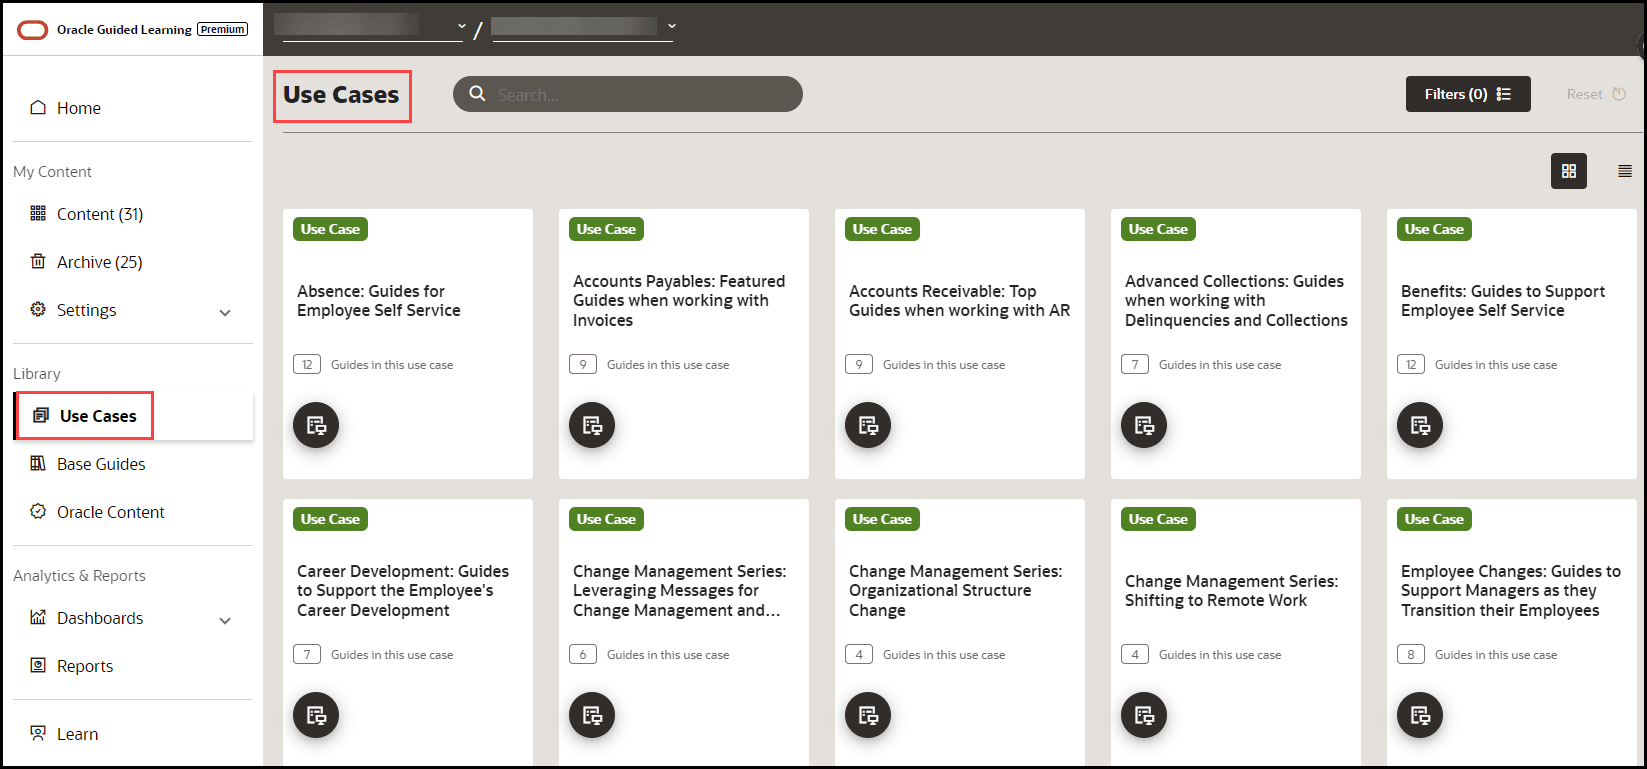Click guide icon on Leveraging Messages card
The height and width of the screenshot is (769, 1647).
pyautogui.click(x=592, y=715)
